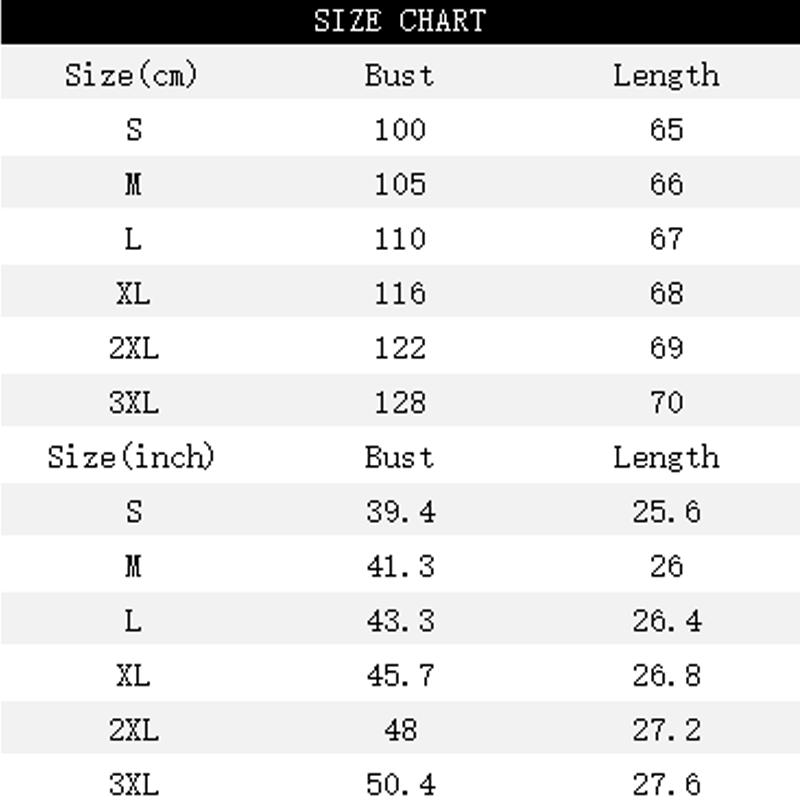The height and width of the screenshot is (800, 800).
Task: Click the length value 26.8
Action: [665, 676]
